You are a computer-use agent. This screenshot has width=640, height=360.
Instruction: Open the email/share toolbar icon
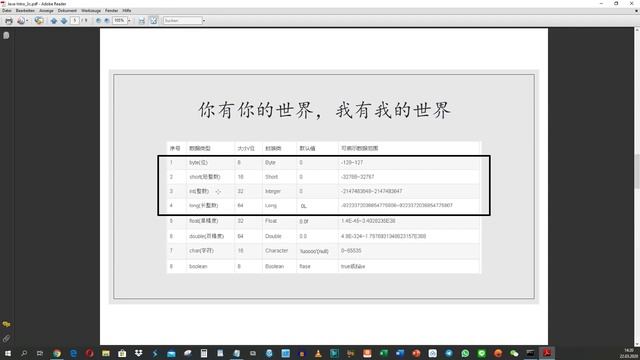click(21, 20)
